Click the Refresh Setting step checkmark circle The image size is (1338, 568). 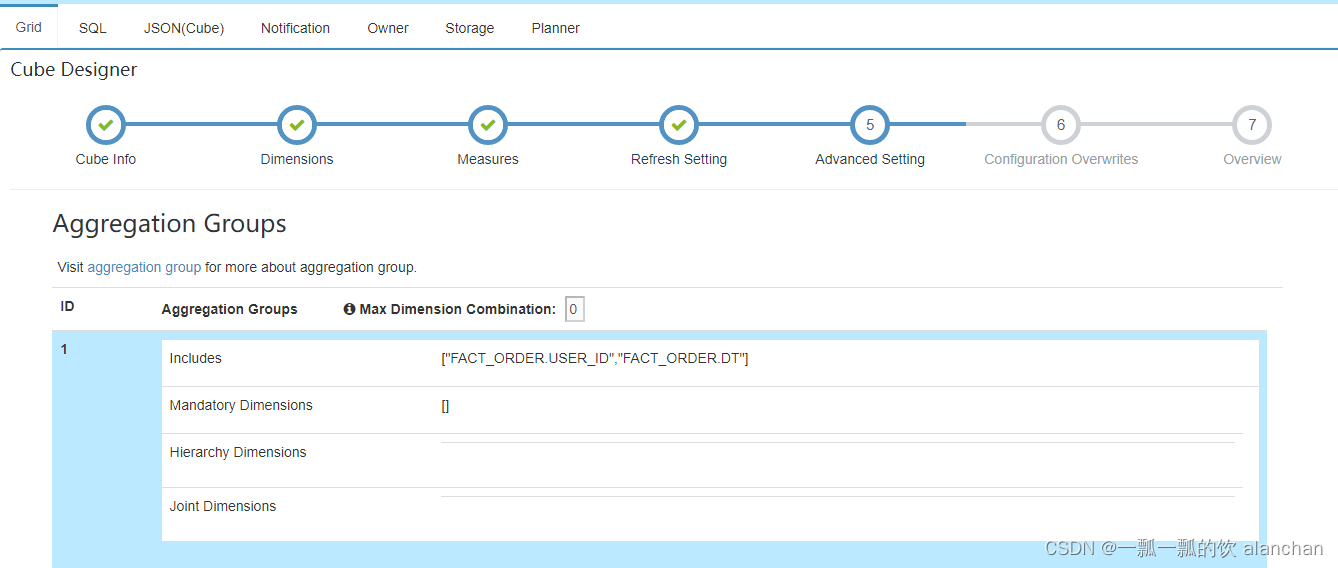(679, 125)
